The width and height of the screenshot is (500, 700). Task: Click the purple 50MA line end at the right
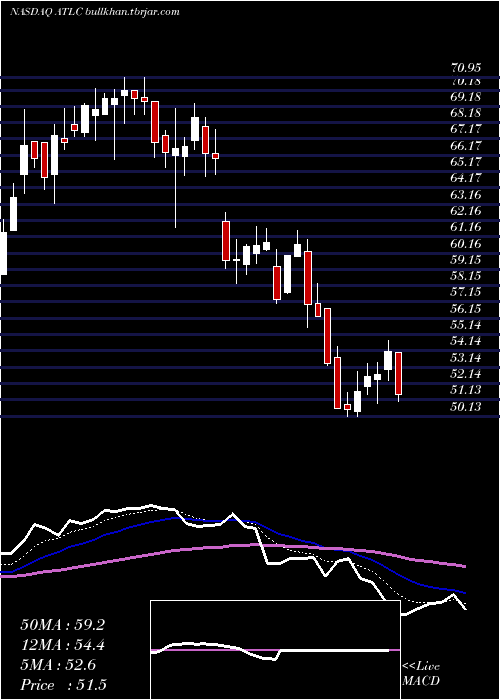point(464,567)
